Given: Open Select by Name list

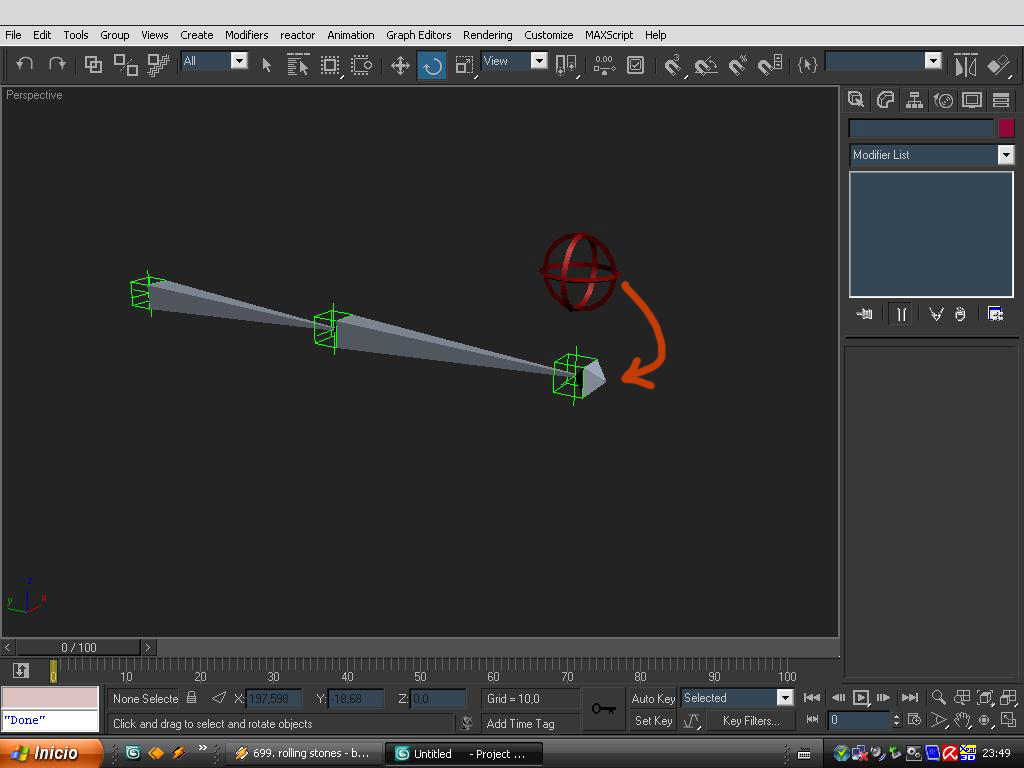Looking at the screenshot, I should pos(298,65).
